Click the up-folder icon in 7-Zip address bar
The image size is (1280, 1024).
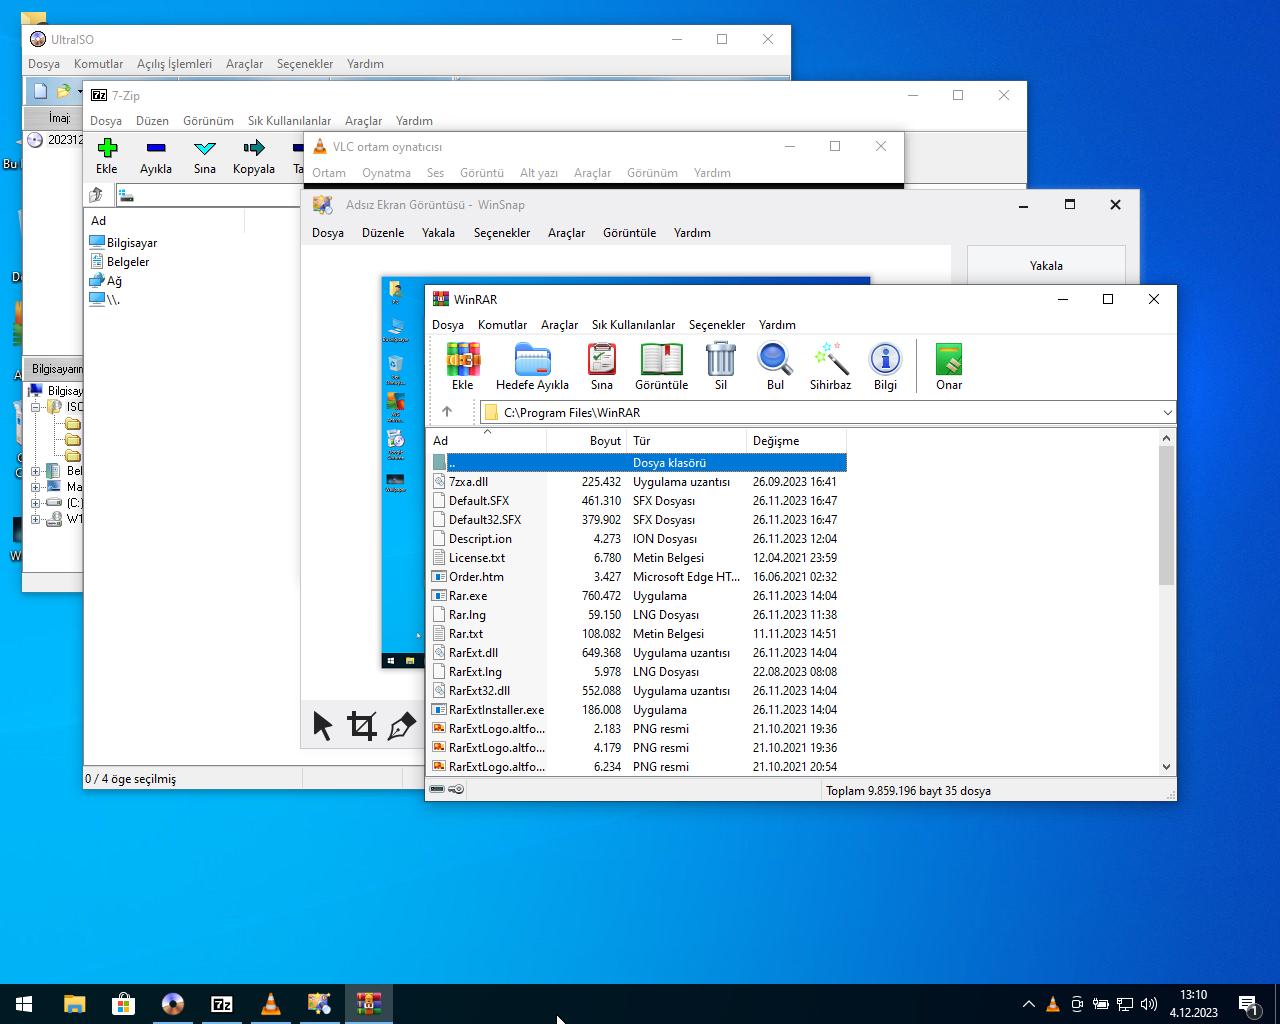point(97,195)
